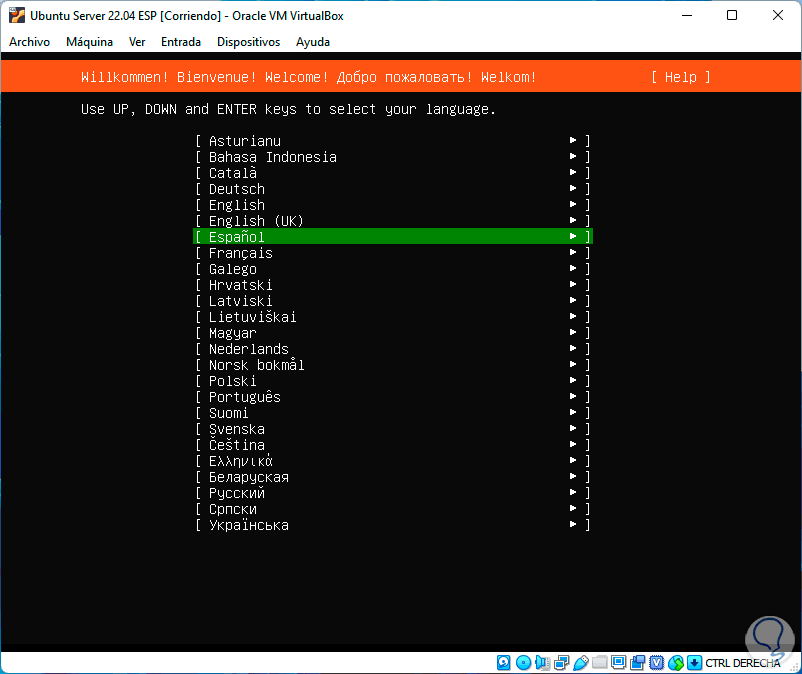This screenshot has width=802, height=674.
Task: Select the Čeština language row
Action: tap(393, 445)
